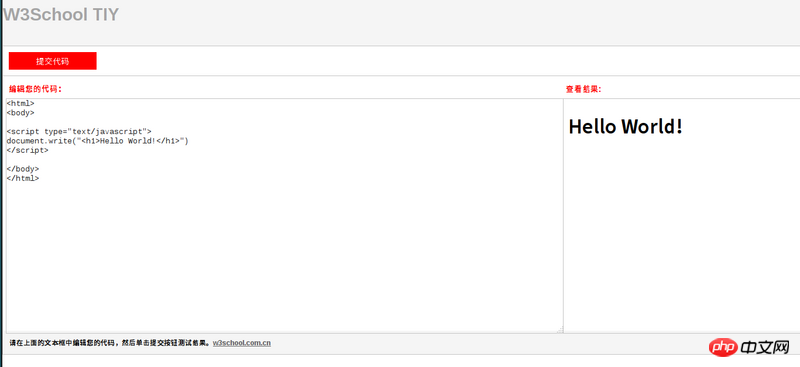Image resolution: width=800 pixels, height=367 pixels.
Task: Click the Hello World! heading in the result pane
Action: [626, 126]
